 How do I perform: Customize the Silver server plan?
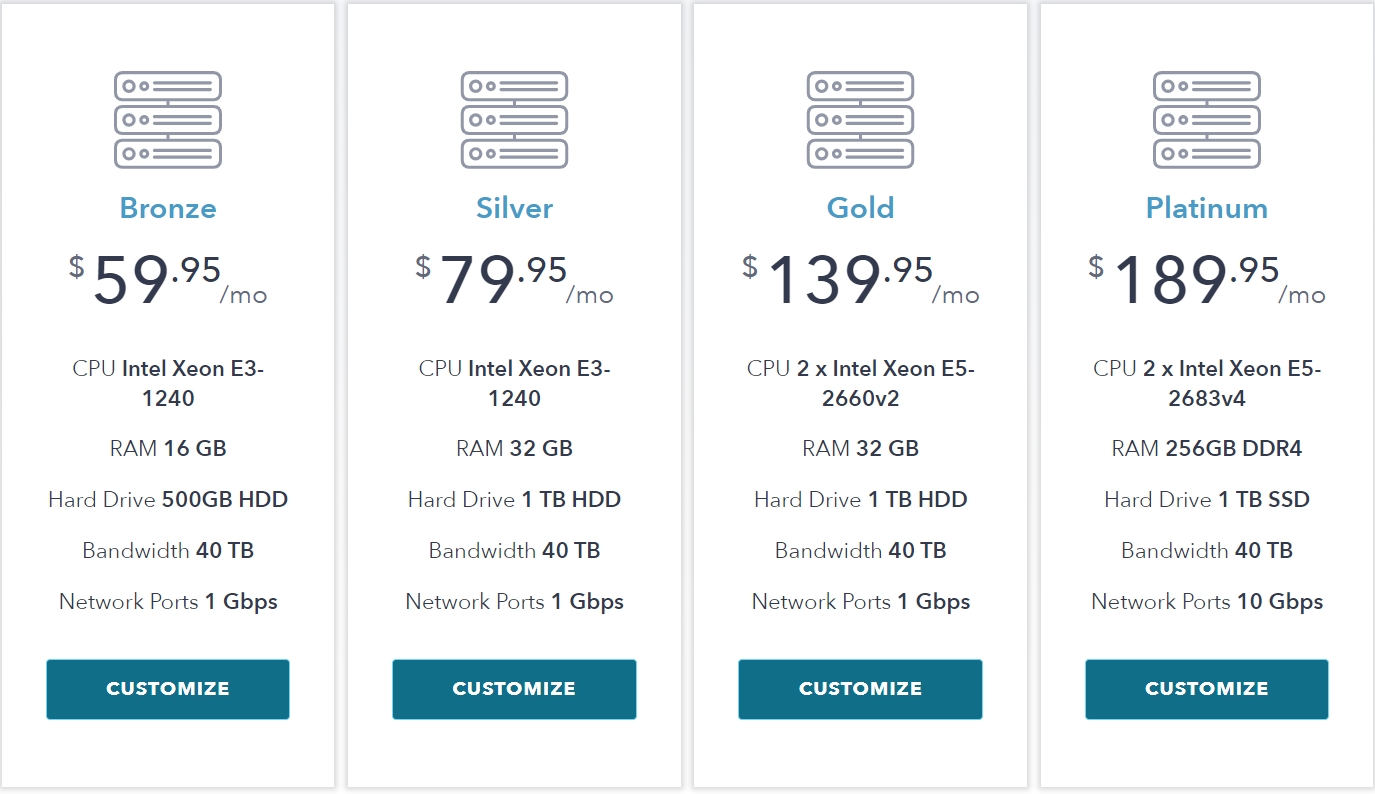click(514, 689)
